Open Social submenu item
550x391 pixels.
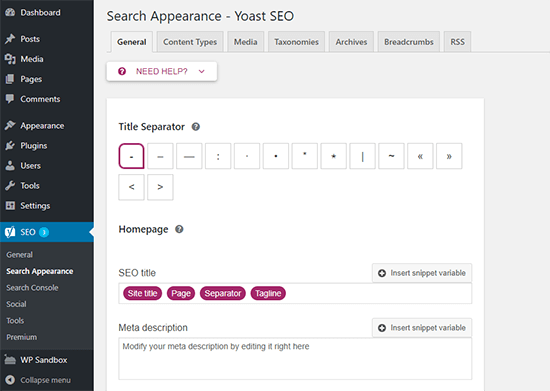16,304
